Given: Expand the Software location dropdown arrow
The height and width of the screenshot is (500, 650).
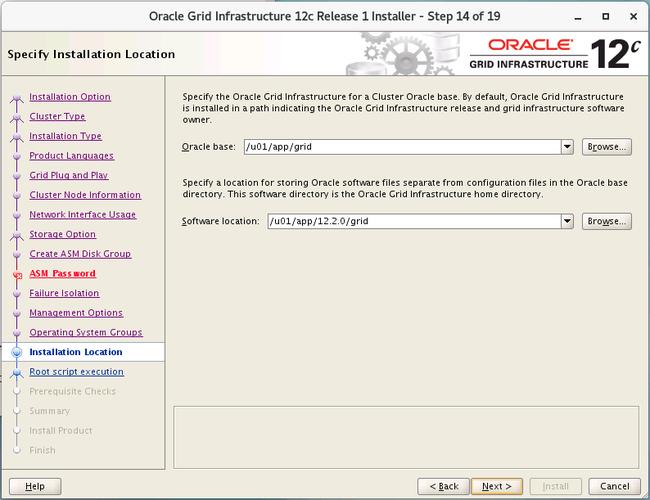Looking at the screenshot, I should click(x=567, y=221).
